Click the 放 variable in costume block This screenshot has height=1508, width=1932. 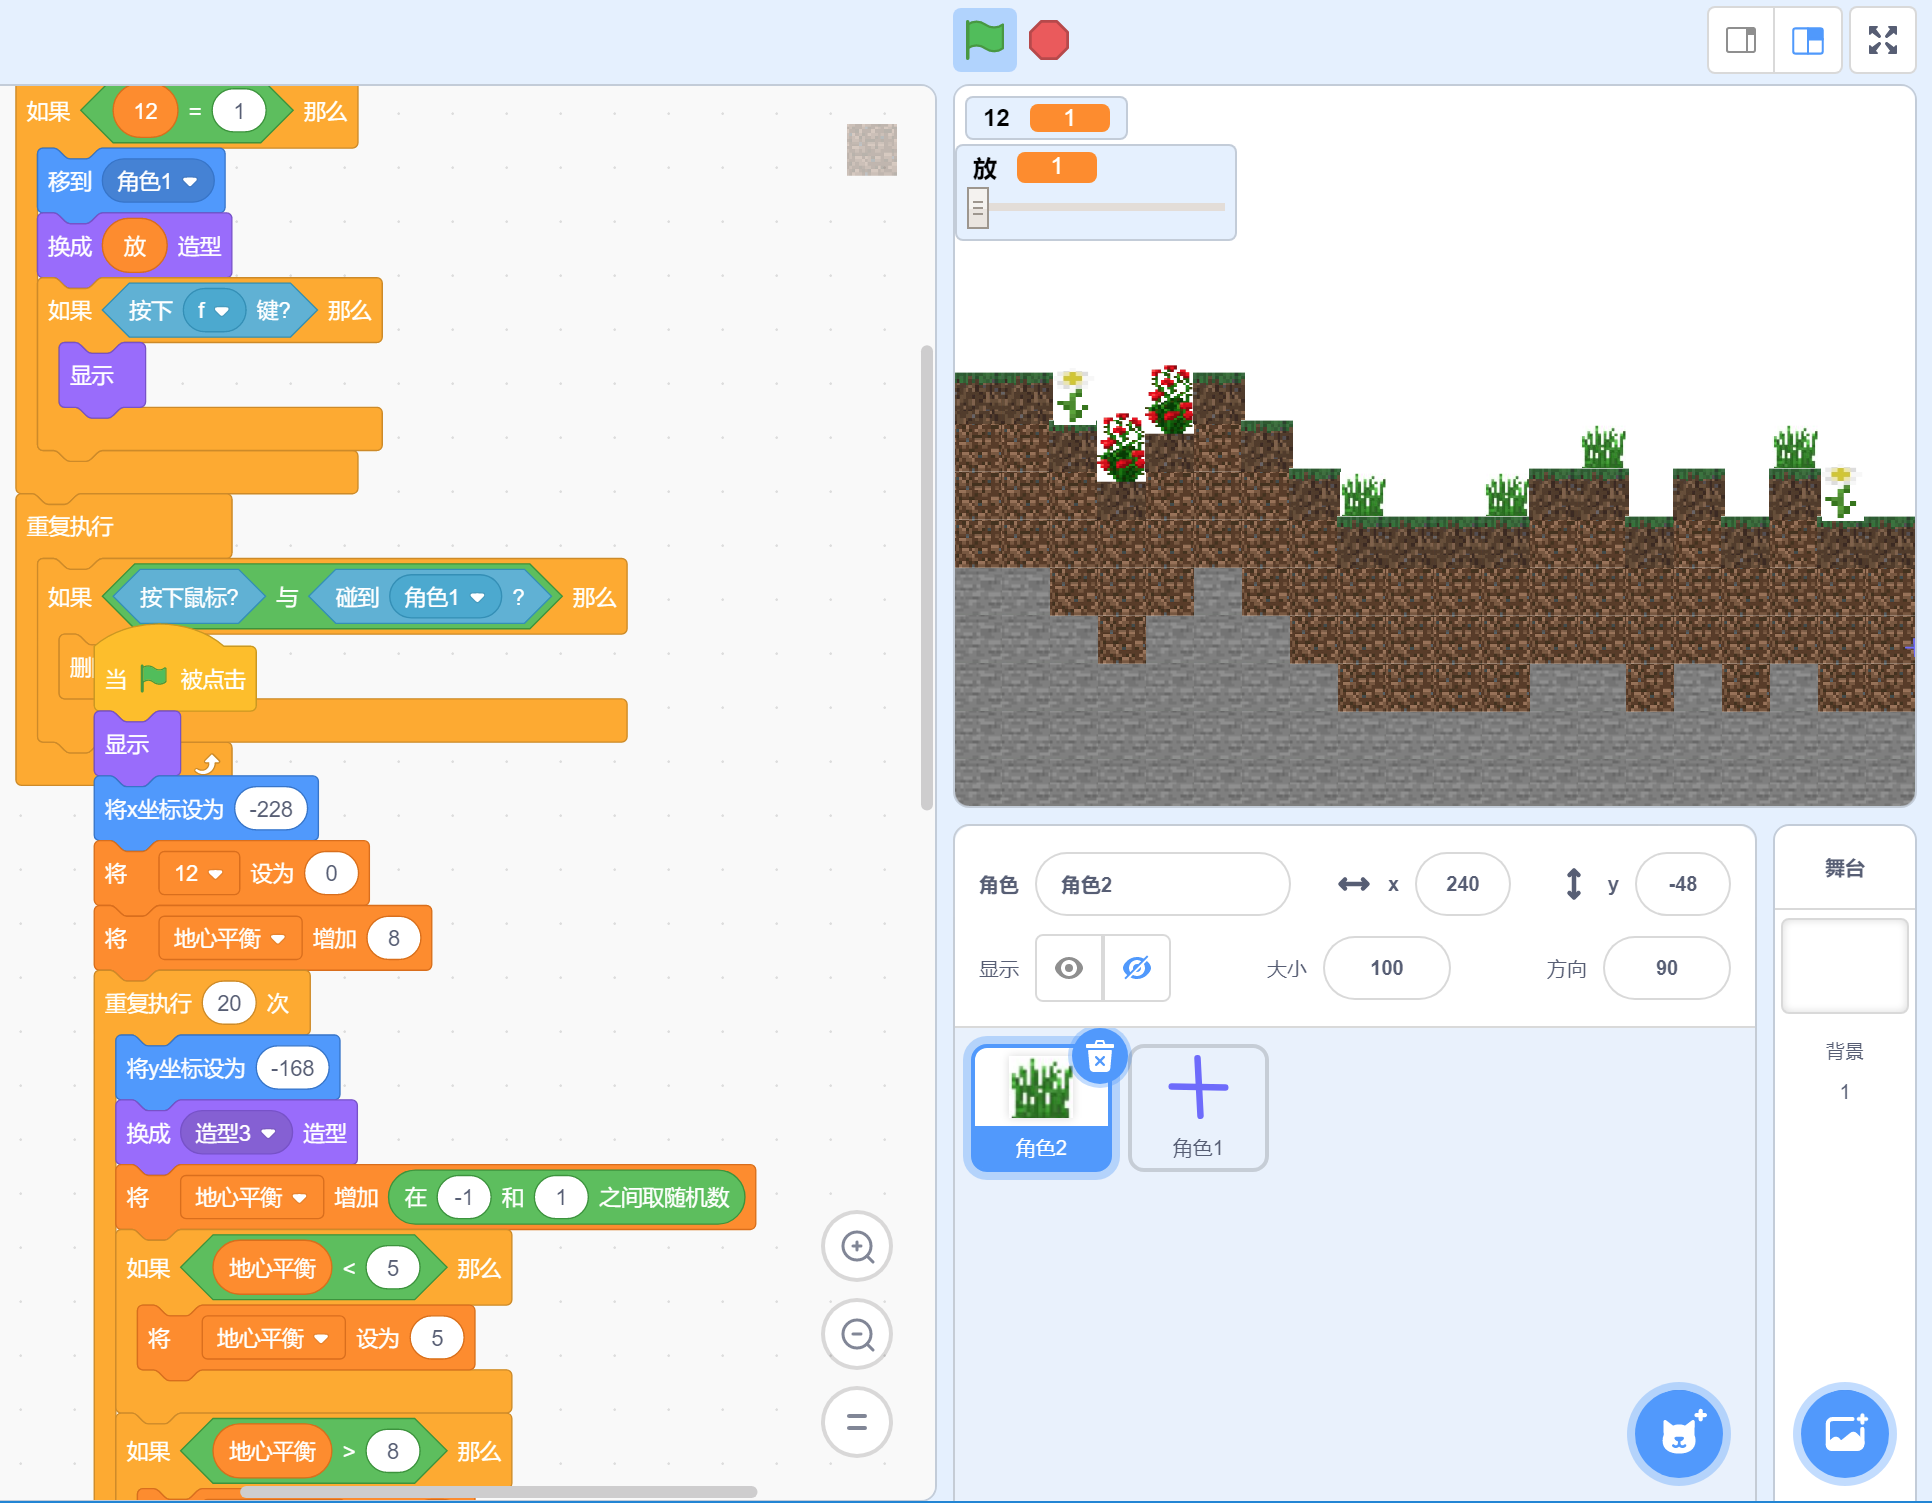point(135,246)
